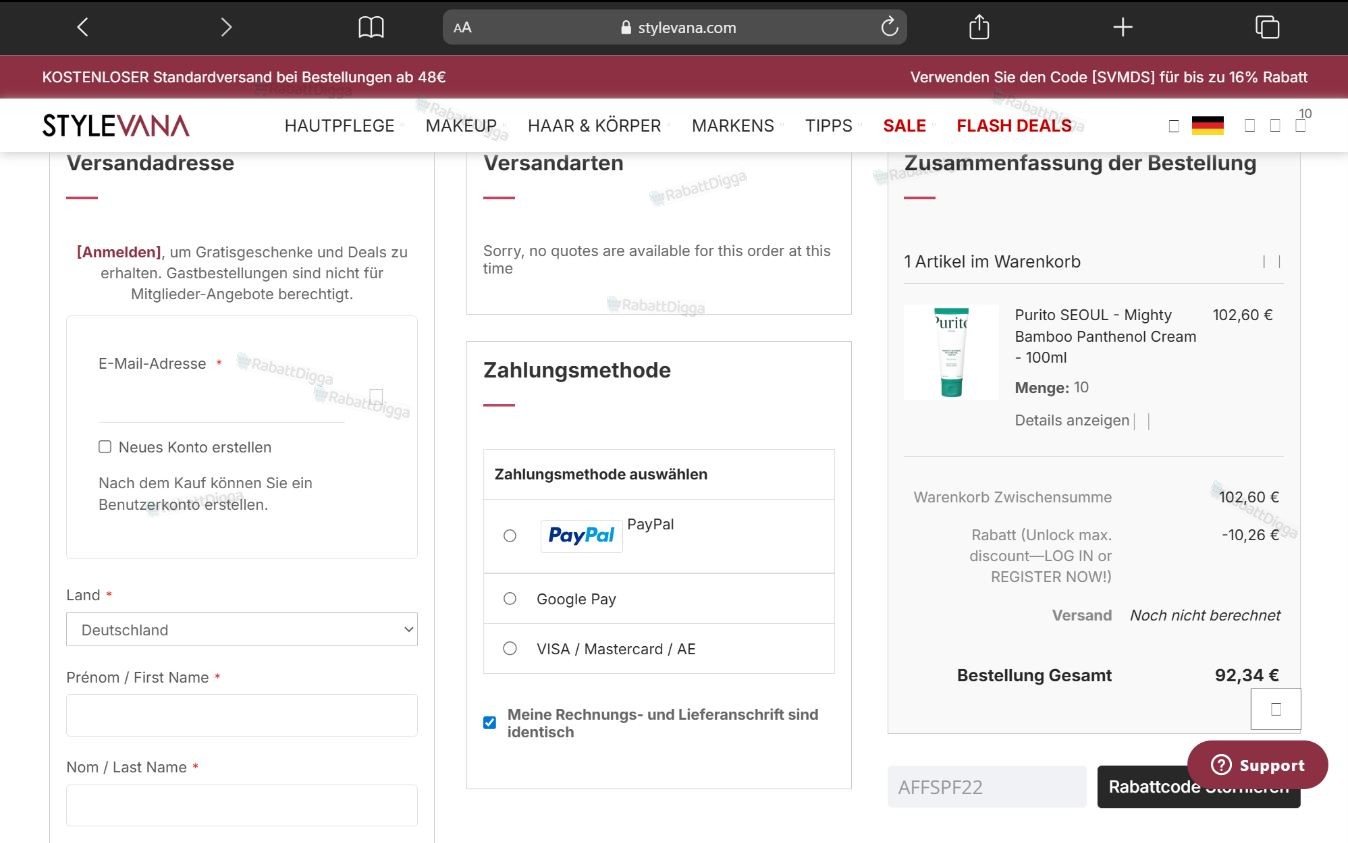
Task: Show all open tabs overview
Action: [x=1267, y=27]
